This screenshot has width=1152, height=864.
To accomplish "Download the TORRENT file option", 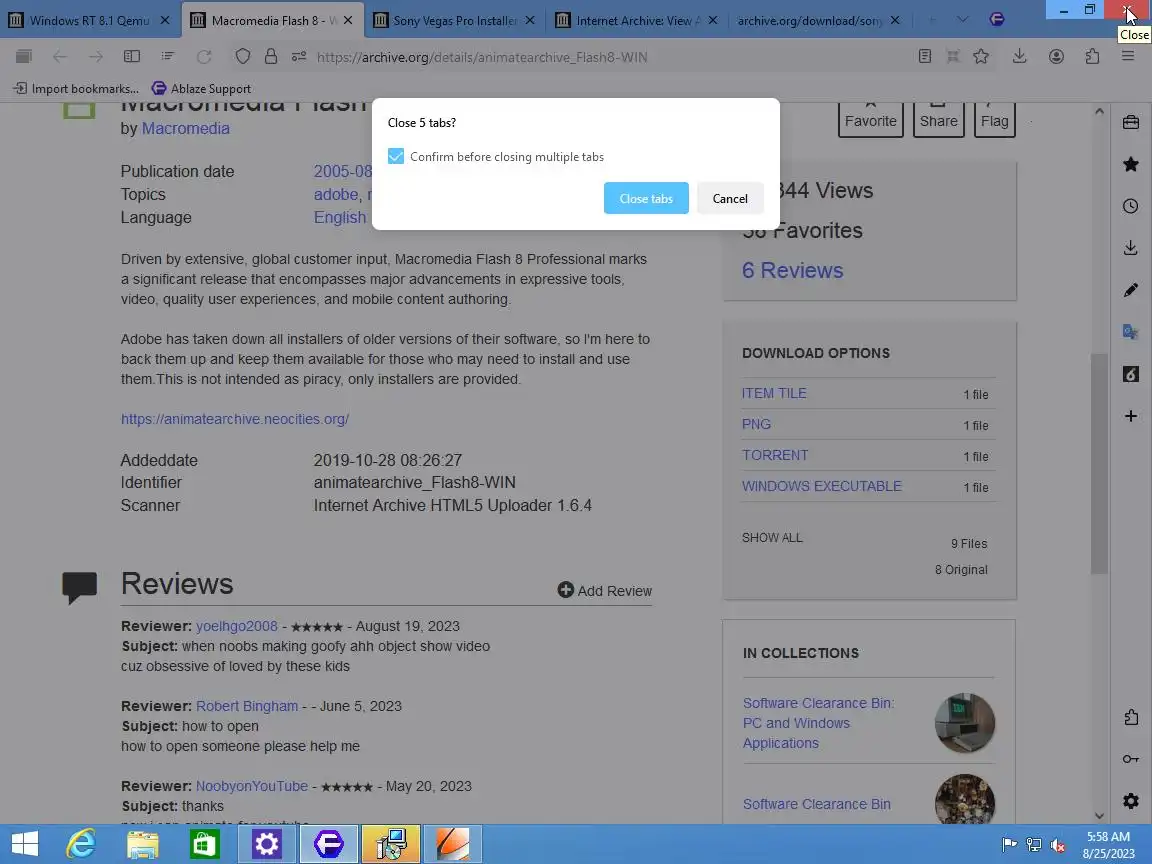I will [775, 456].
